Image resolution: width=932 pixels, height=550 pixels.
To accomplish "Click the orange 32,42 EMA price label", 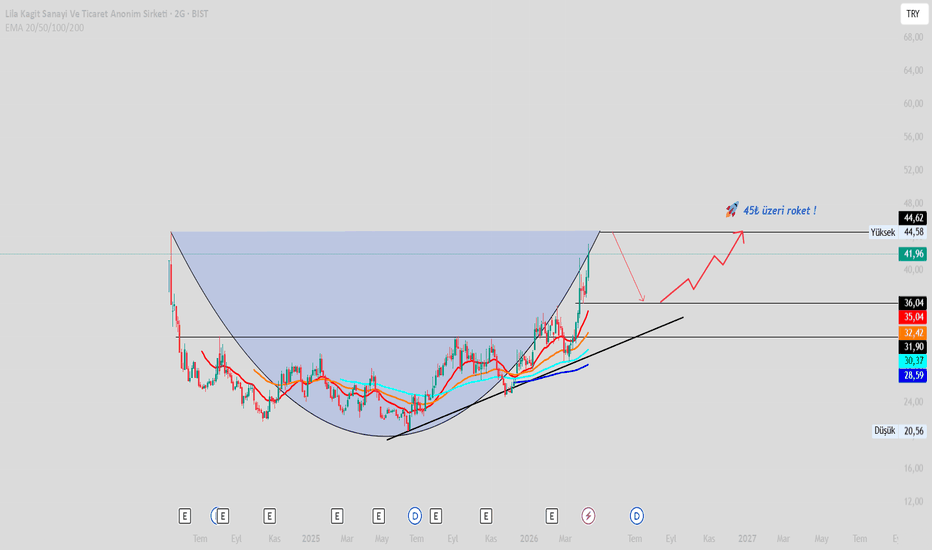I will click(x=913, y=333).
